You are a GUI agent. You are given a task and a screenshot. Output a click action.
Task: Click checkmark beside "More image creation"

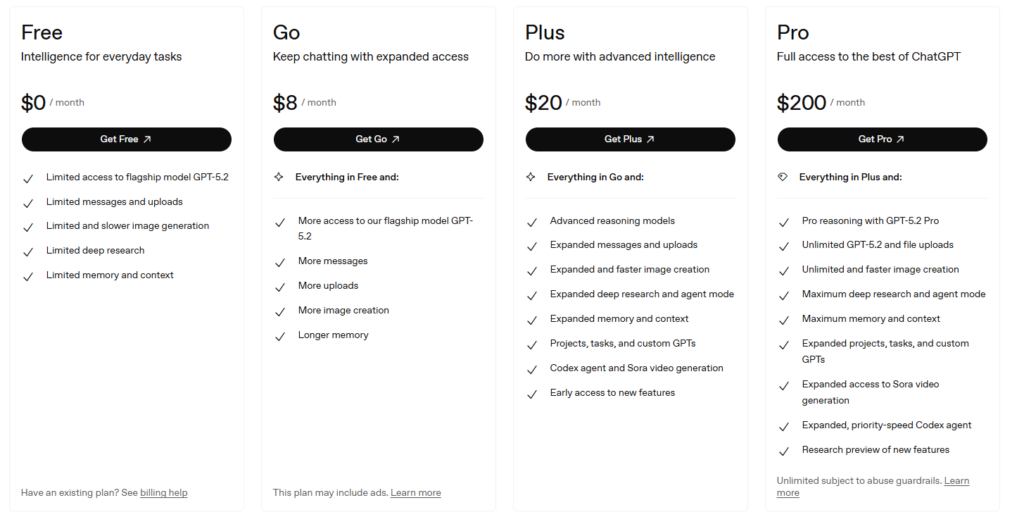point(280,311)
